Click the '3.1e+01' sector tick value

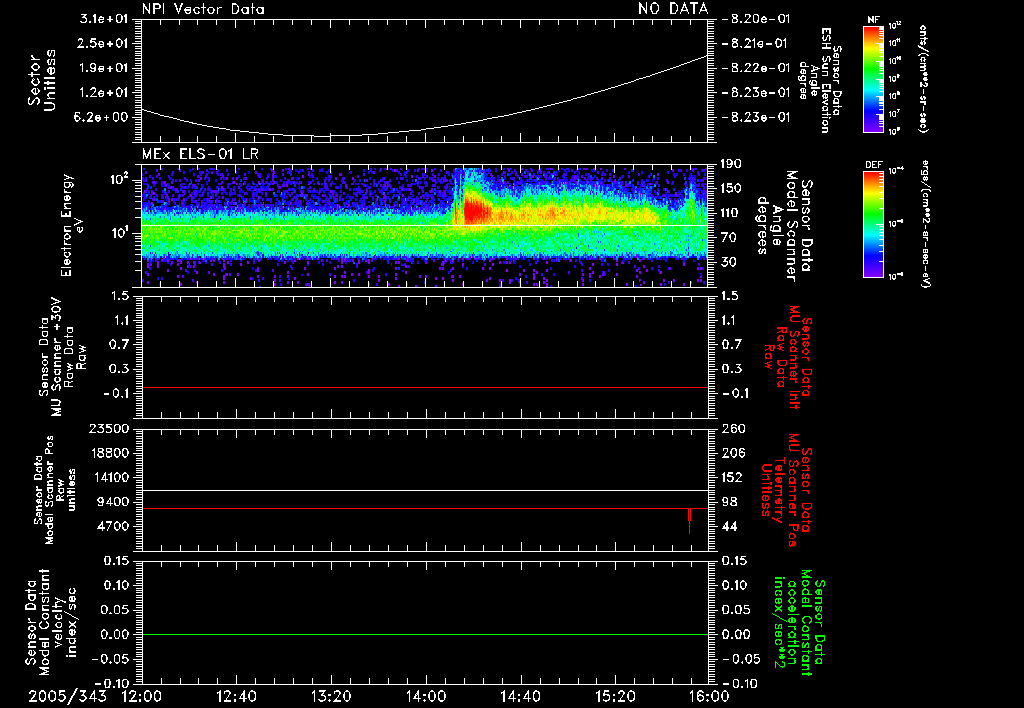pos(104,19)
